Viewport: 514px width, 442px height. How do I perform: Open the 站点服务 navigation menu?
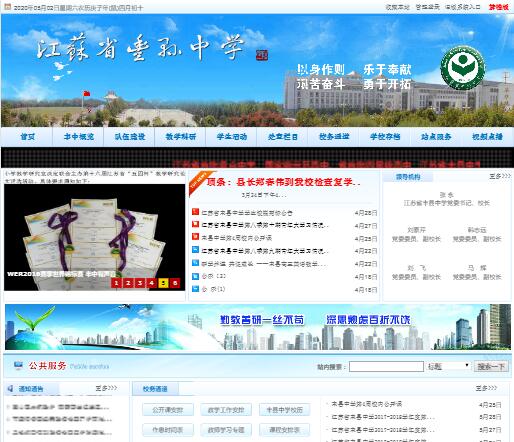[x=436, y=137]
